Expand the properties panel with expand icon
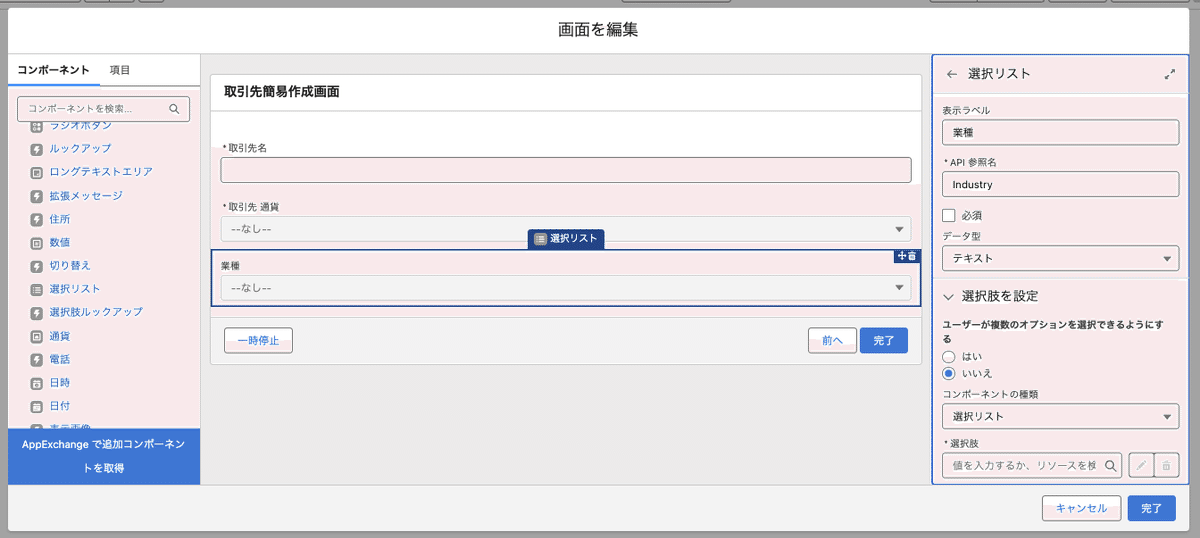 point(1170,74)
